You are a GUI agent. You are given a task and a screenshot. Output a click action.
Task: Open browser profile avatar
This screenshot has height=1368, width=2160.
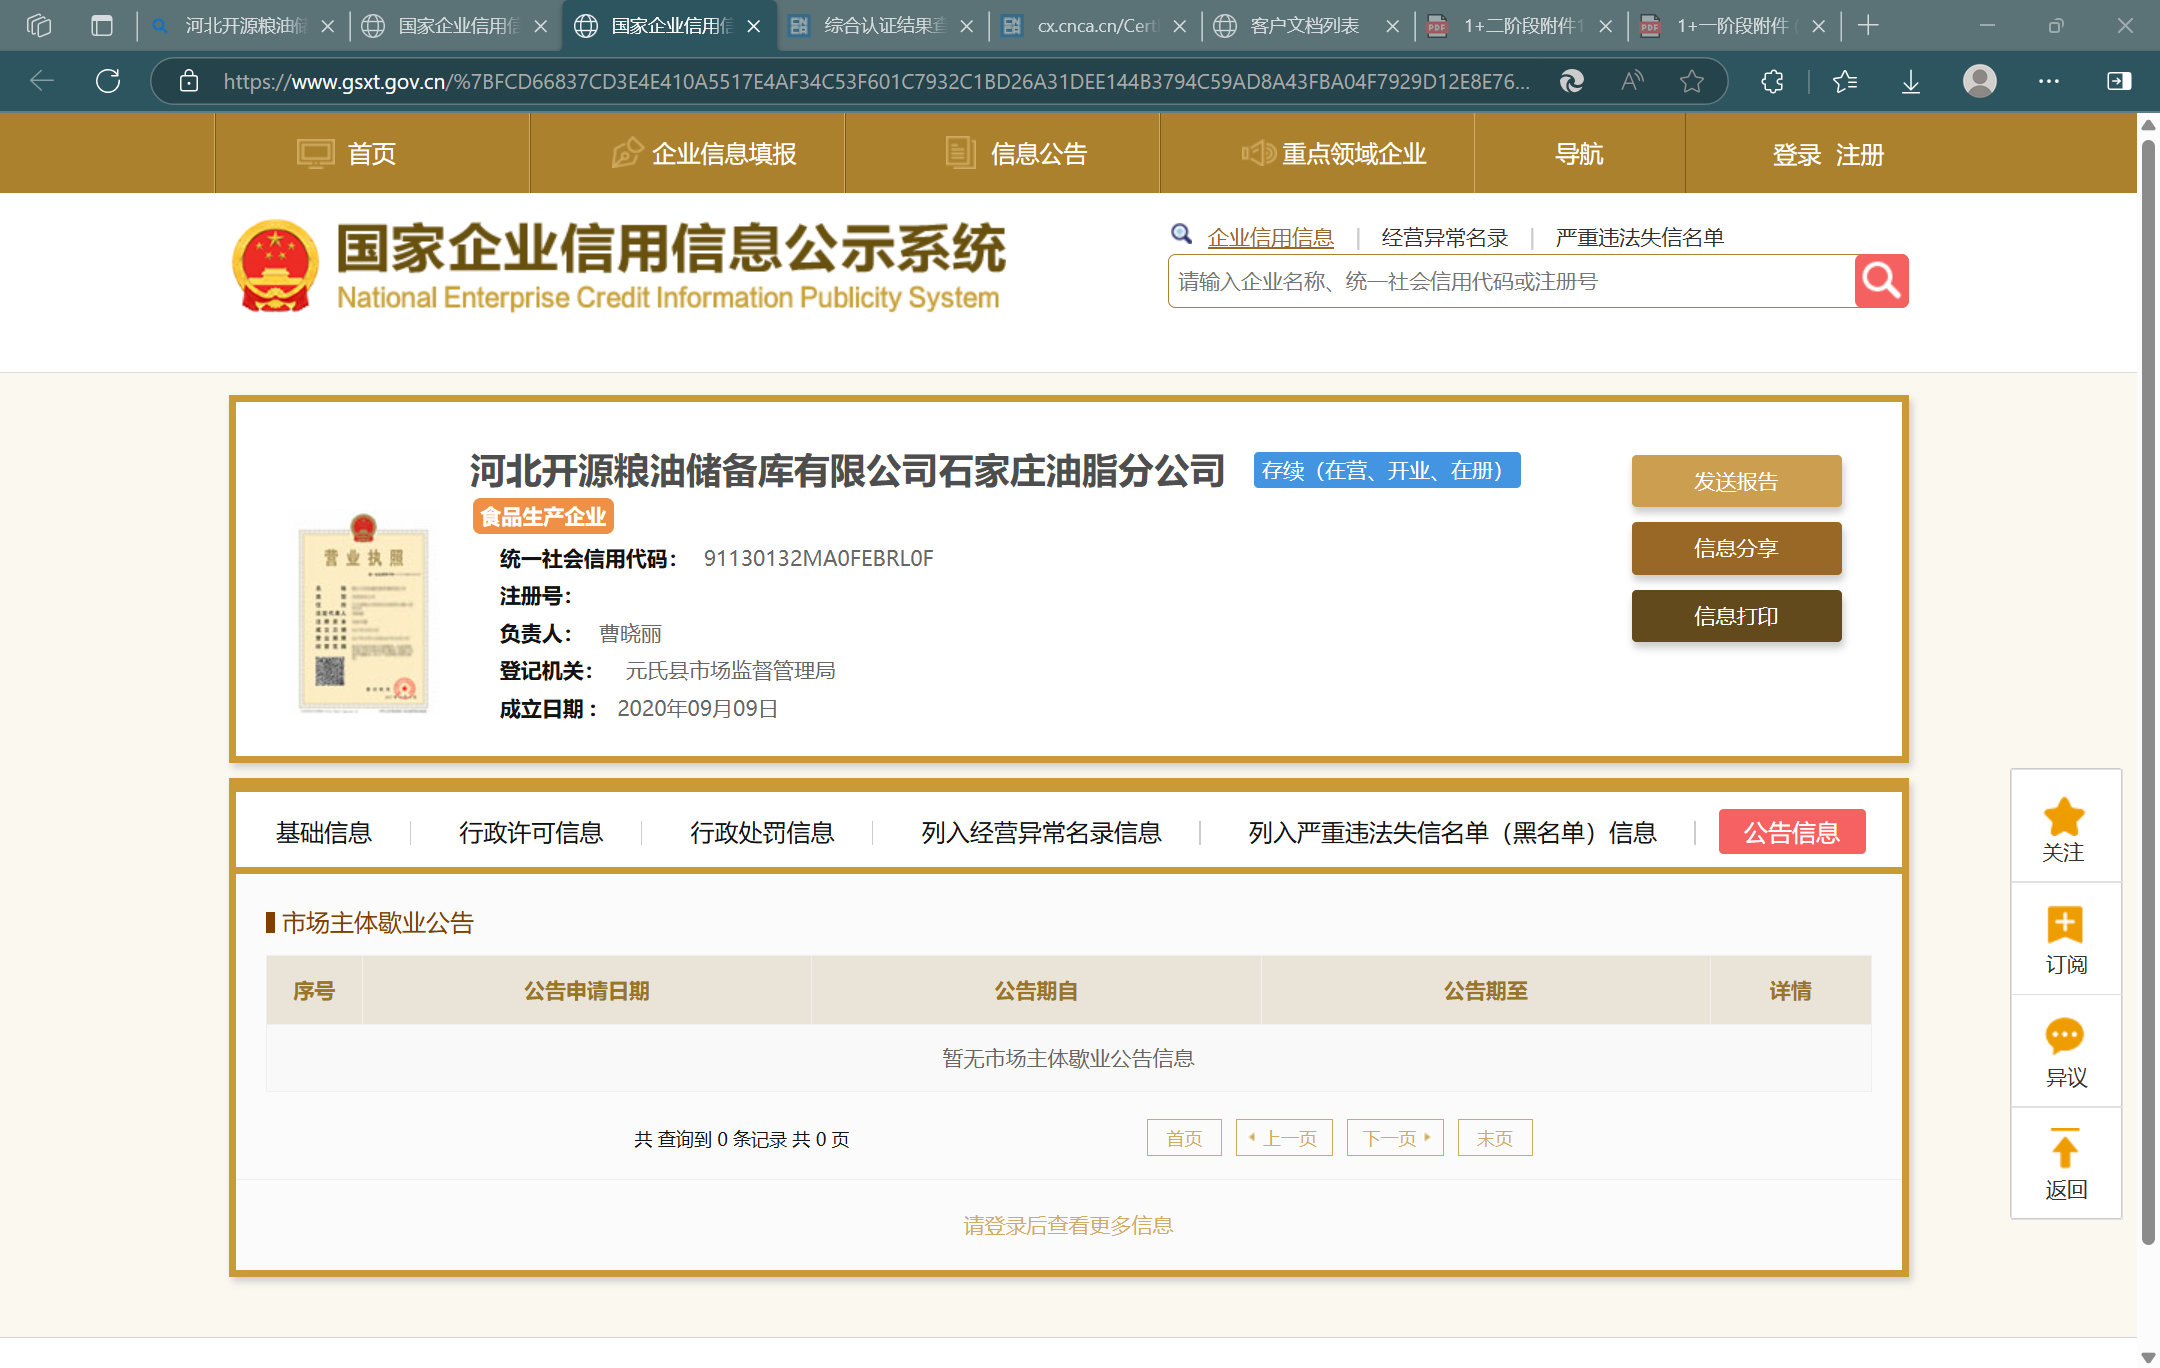[1980, 81]
